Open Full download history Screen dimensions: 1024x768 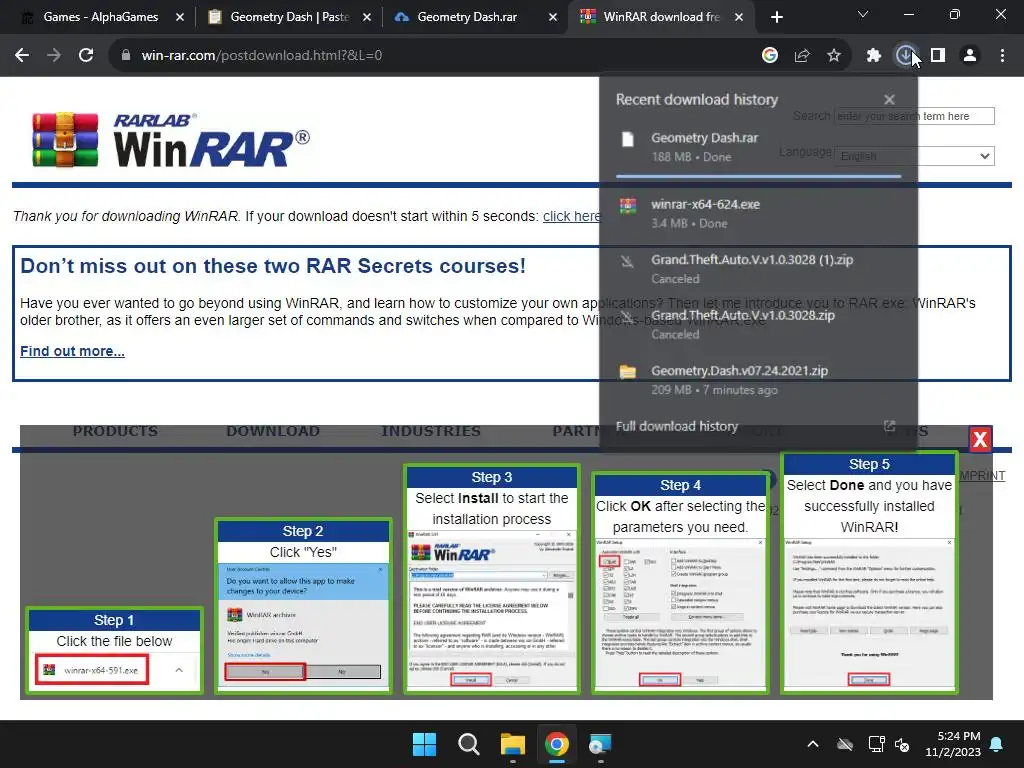click(x=677, y=426)
